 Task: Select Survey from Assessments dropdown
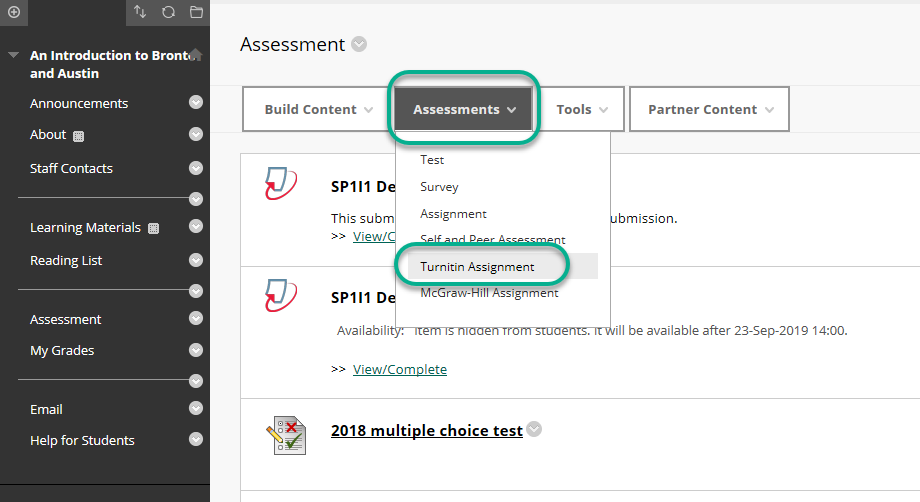(439, 187)
